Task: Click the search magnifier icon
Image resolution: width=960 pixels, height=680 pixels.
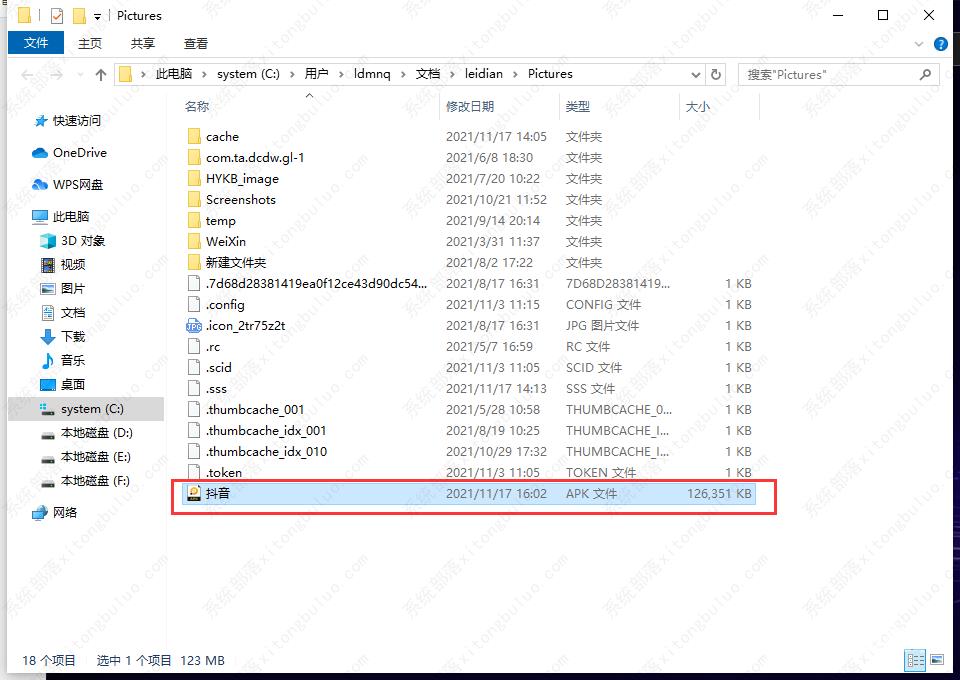Action: pos(925,75)
